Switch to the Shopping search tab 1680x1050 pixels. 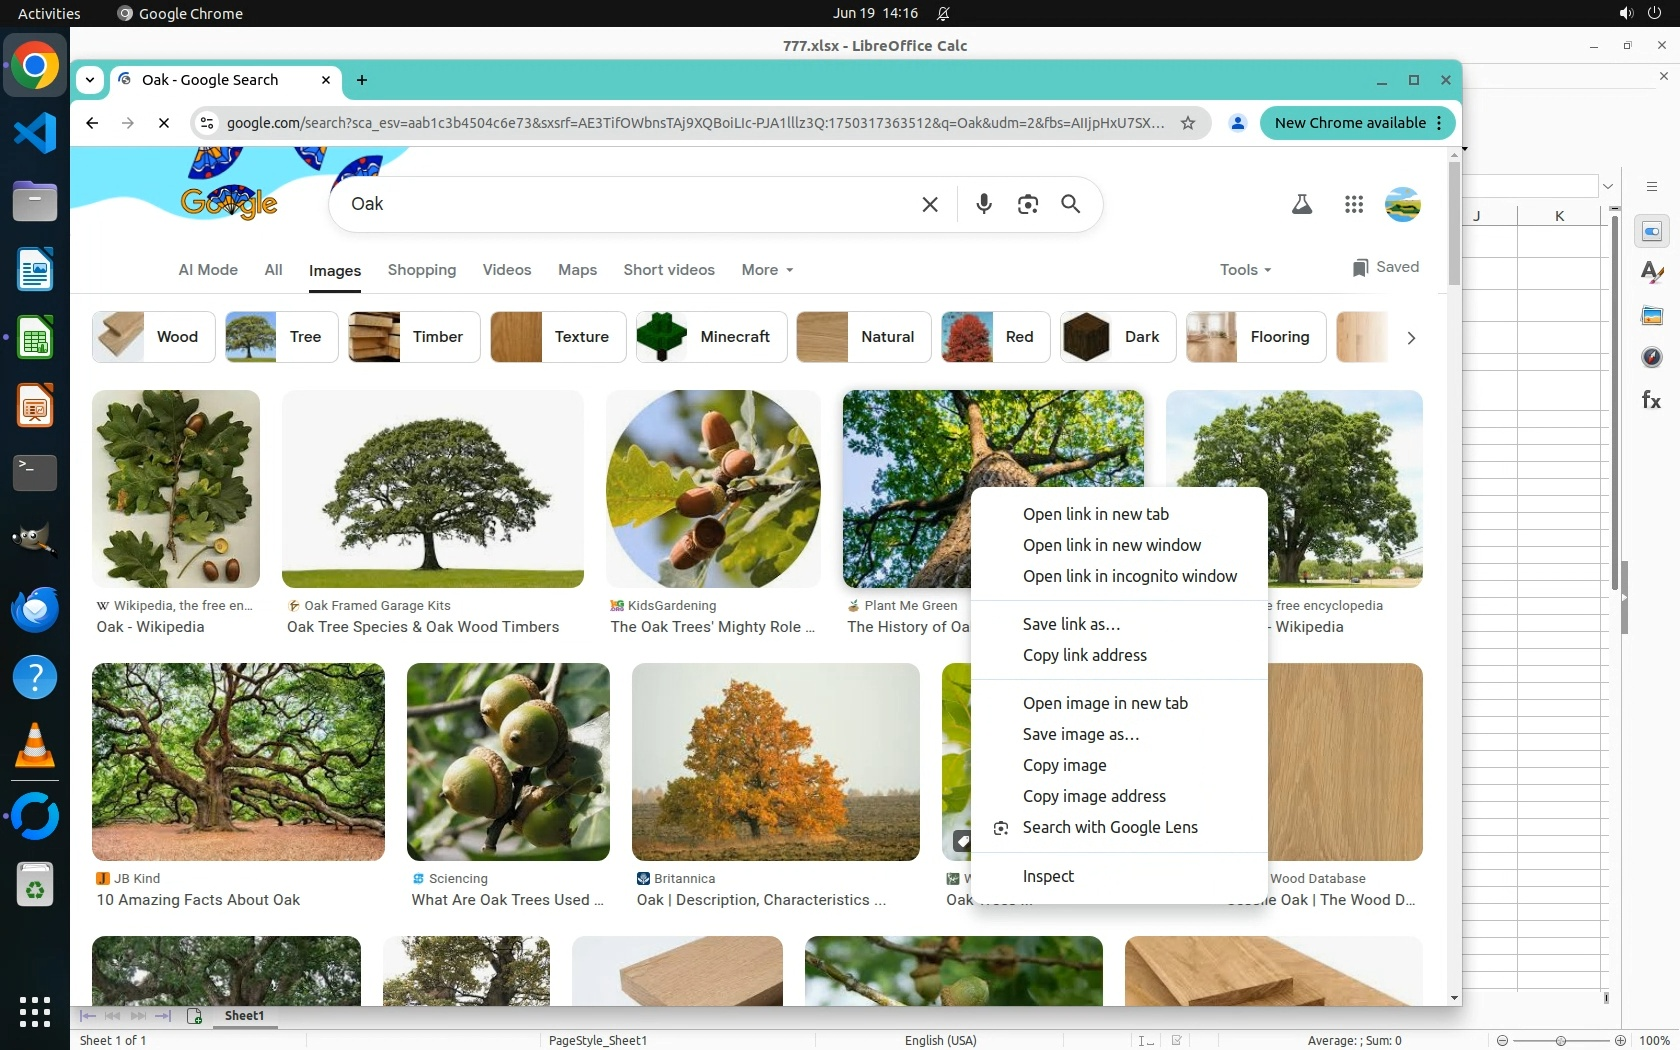(x=421, y=270)
